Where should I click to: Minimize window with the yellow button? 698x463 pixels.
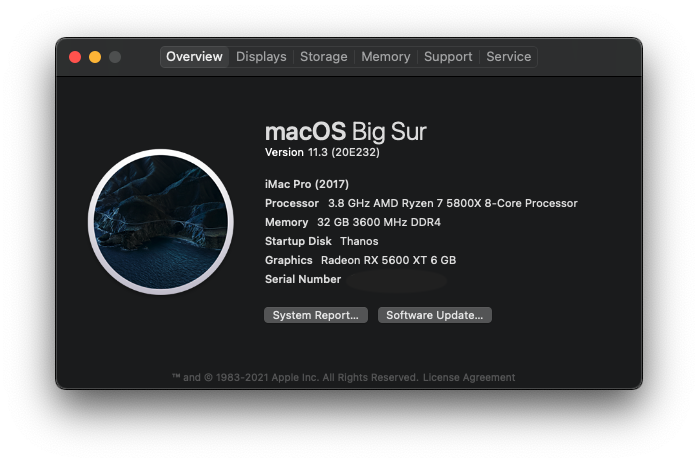(x=95, y=57)
